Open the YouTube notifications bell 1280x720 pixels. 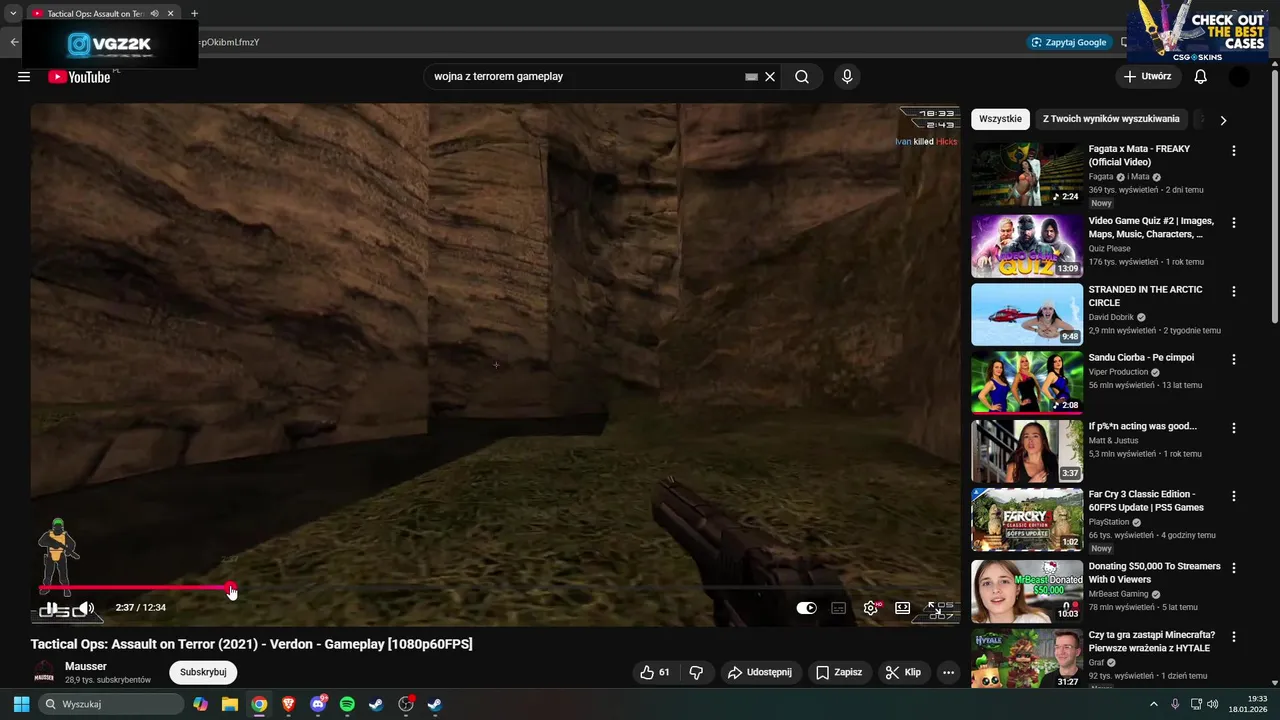[x=1201, y=77]
